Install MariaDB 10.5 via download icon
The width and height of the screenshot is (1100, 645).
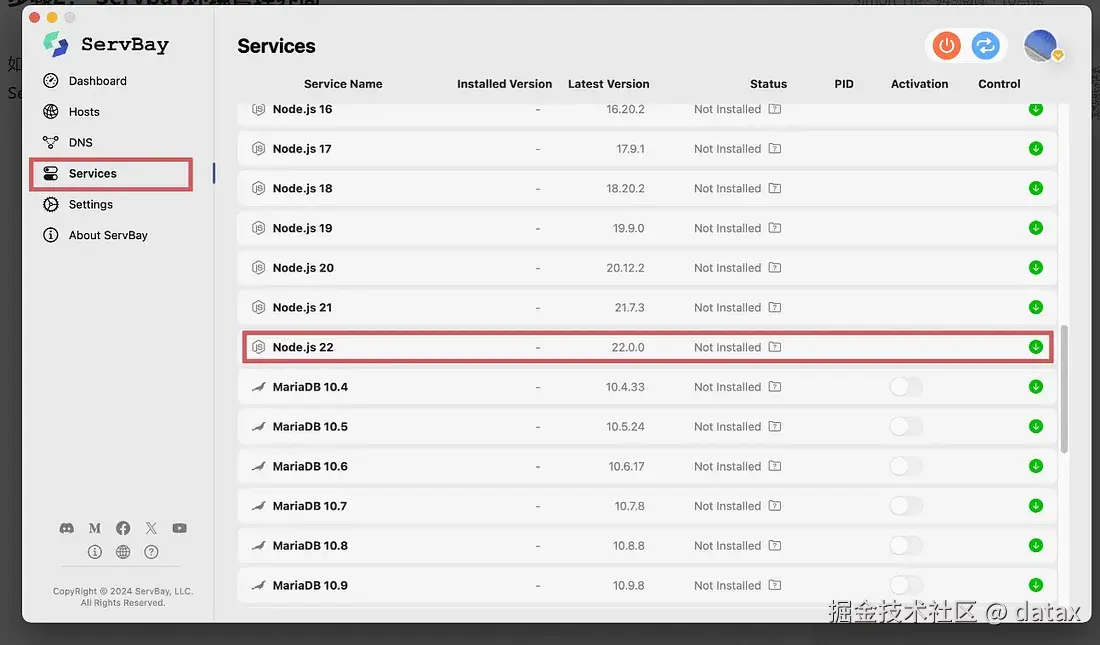(x=1035, y=426)
